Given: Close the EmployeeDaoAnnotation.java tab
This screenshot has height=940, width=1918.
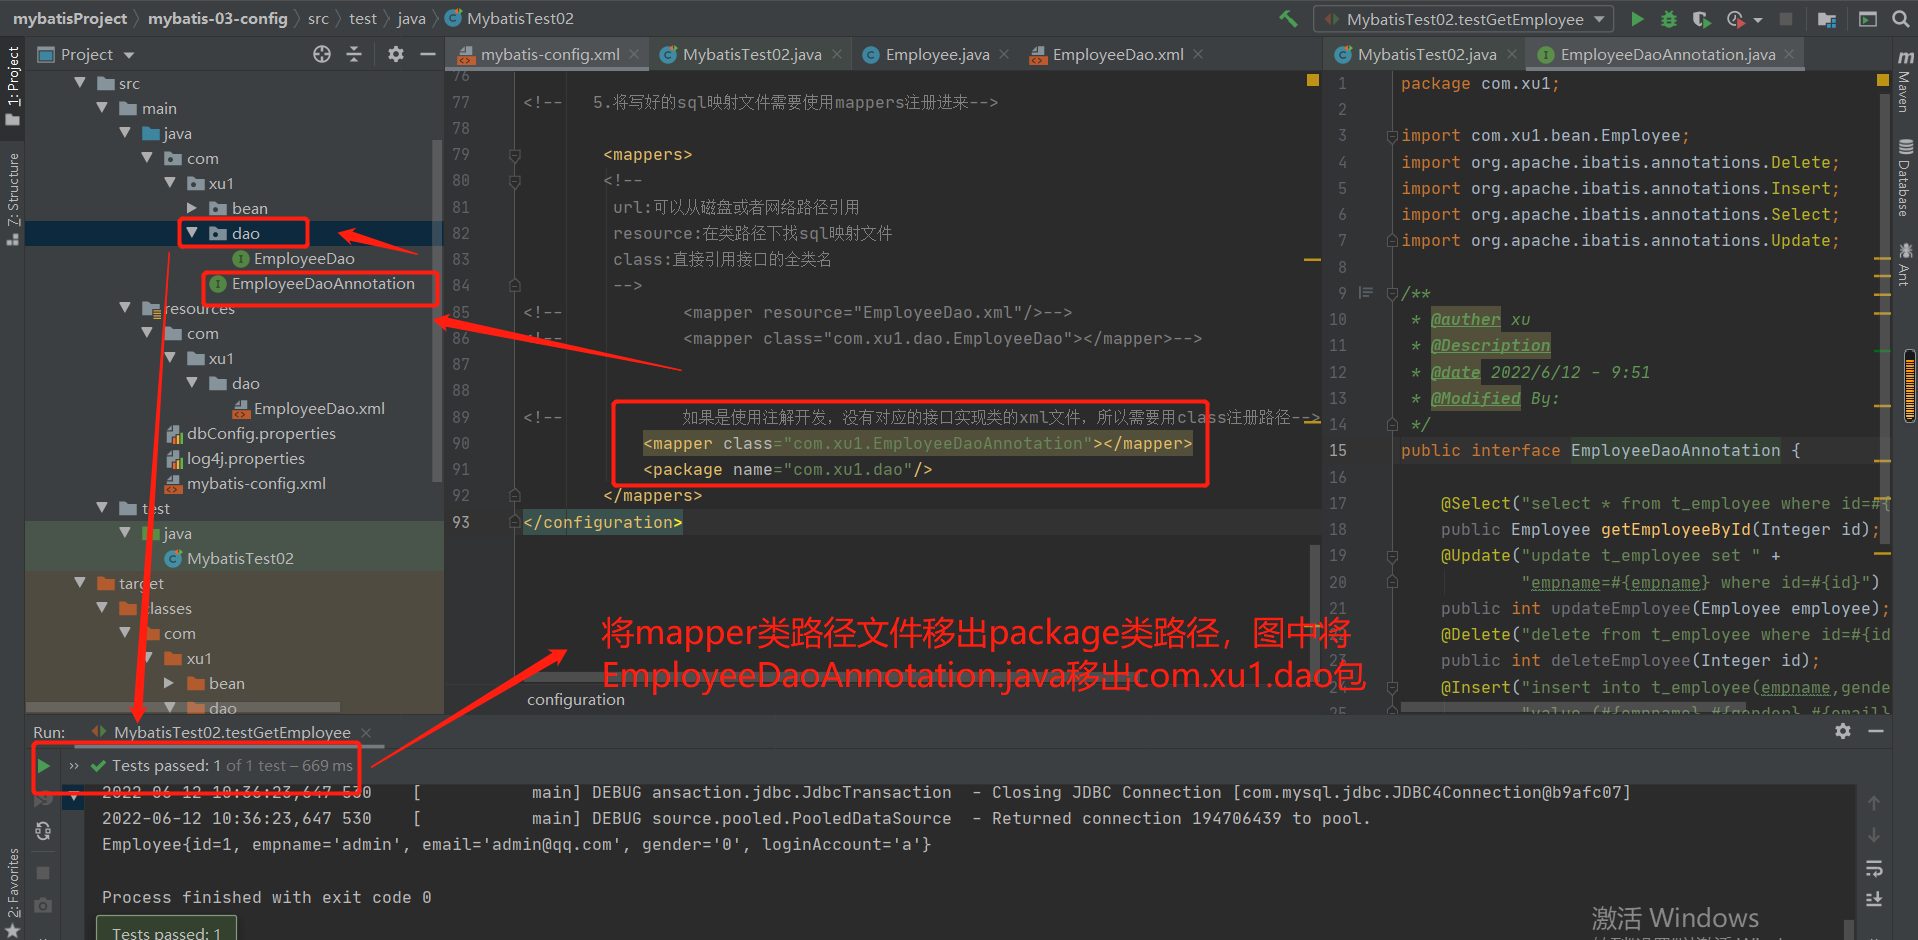Looking at the screenshot, I should tap(1789, 54).
